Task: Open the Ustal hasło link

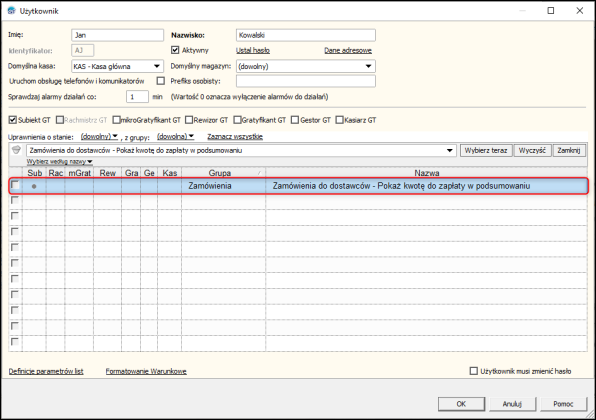Action: 253,50
